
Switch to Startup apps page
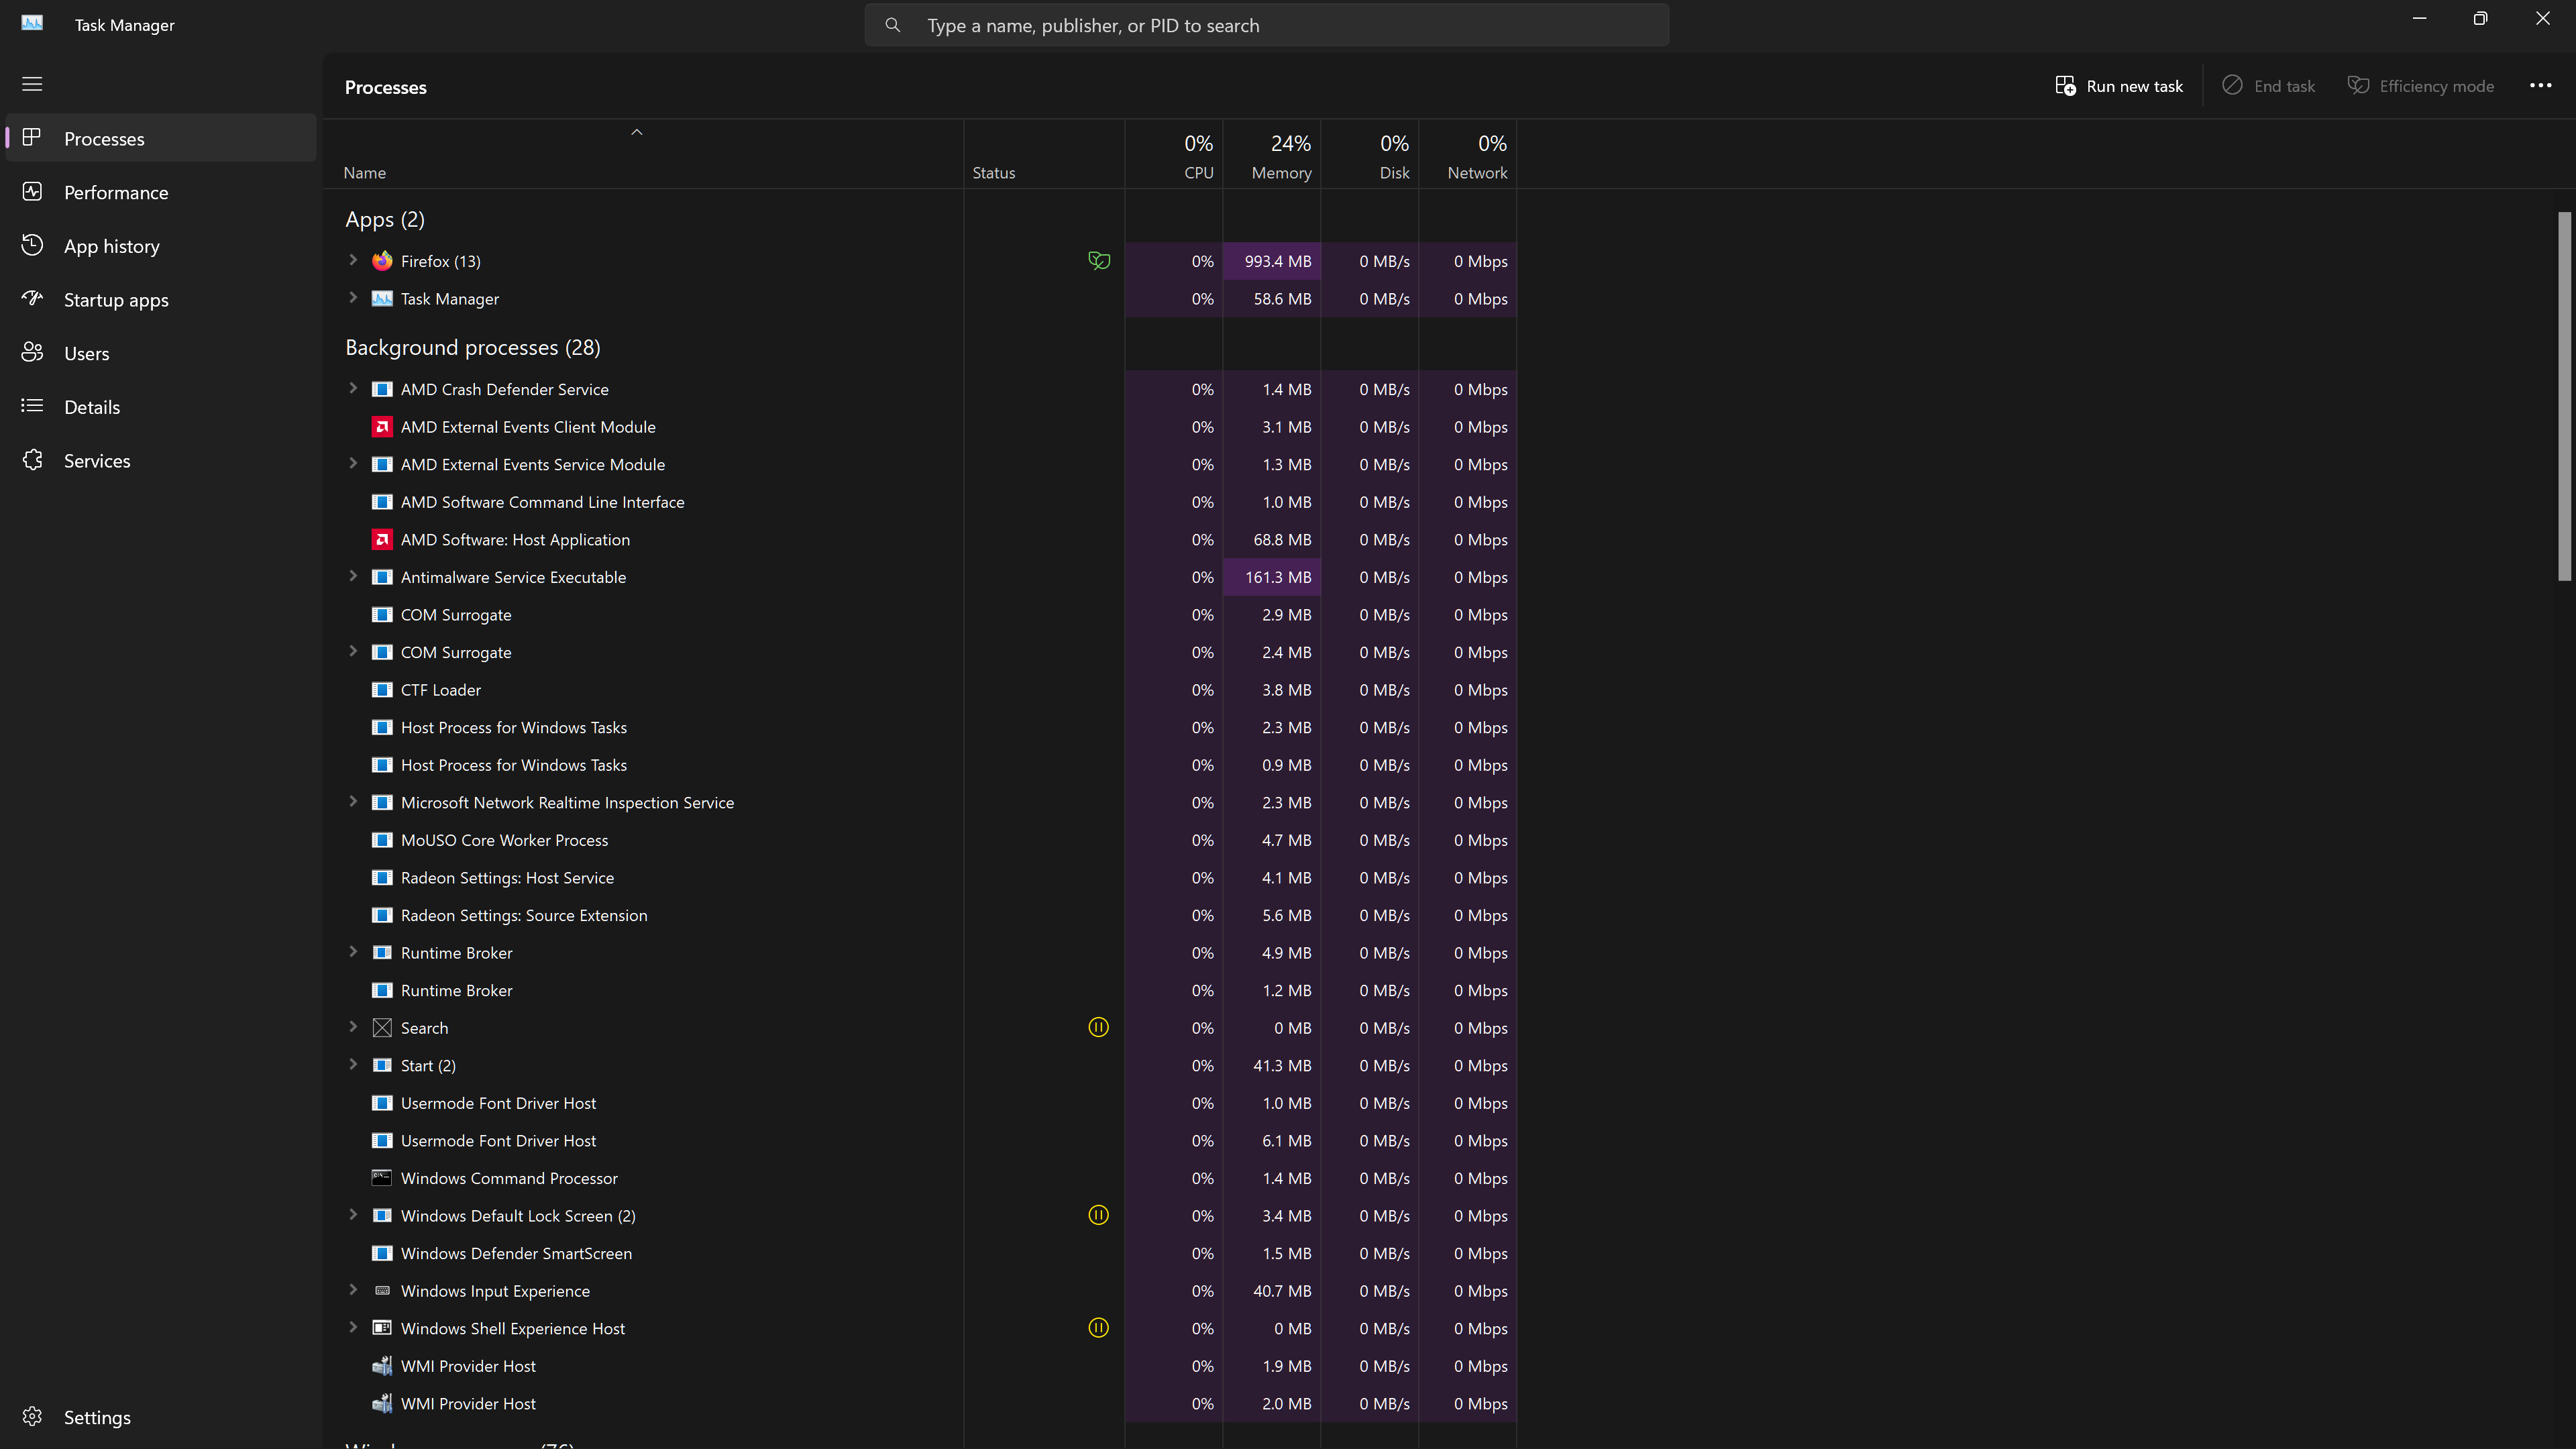tap(161, 300)
